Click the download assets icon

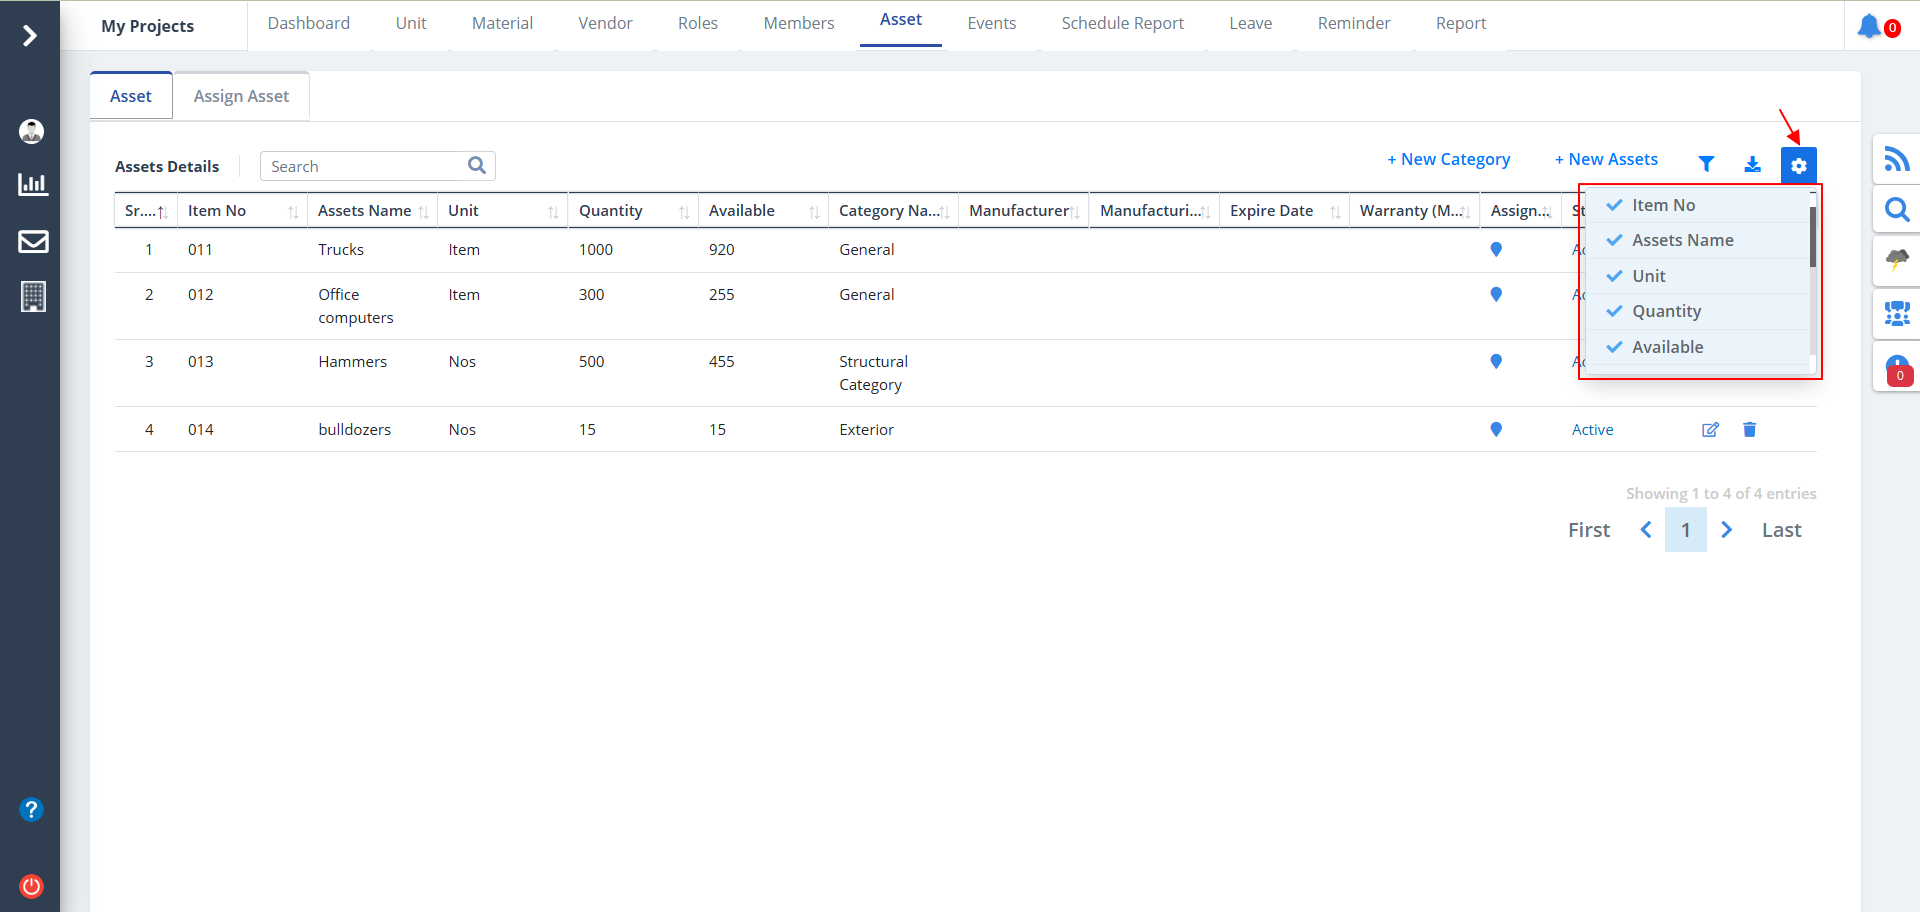[x=1752, y=164]
